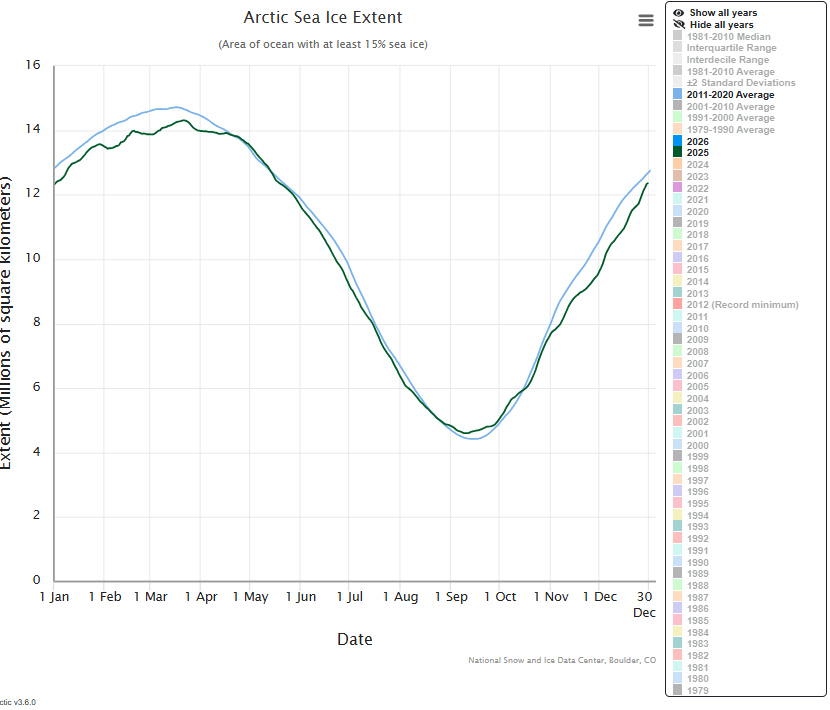The image size is (830, 710).
Task: Enable the 1979 series in legend
Action: pyautogui.click(x=697, y=690)
